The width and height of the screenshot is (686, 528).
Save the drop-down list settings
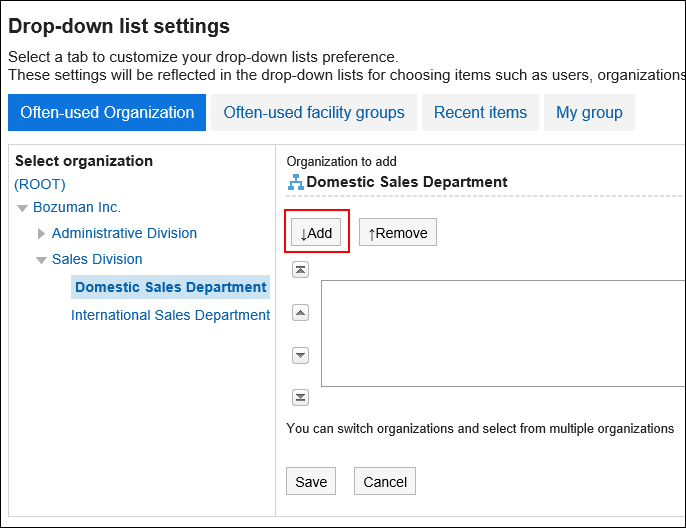[x=311, y=481]
